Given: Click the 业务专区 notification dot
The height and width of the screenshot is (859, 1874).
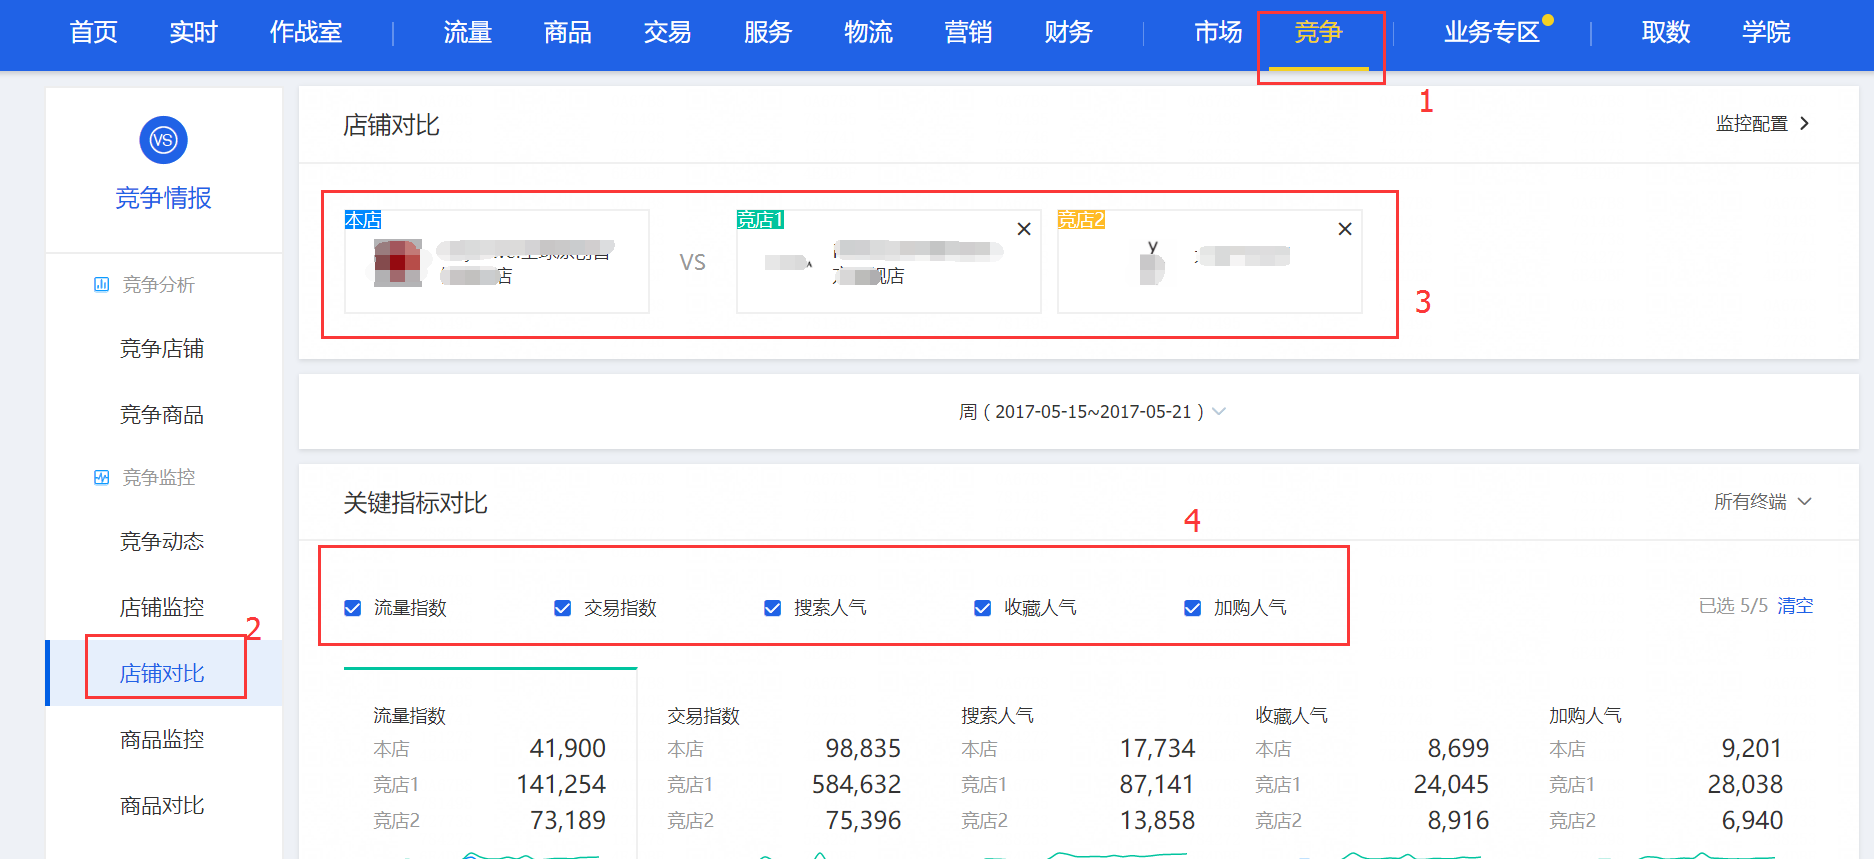Looking at the screenshot, I should [x=1547, y=20].
